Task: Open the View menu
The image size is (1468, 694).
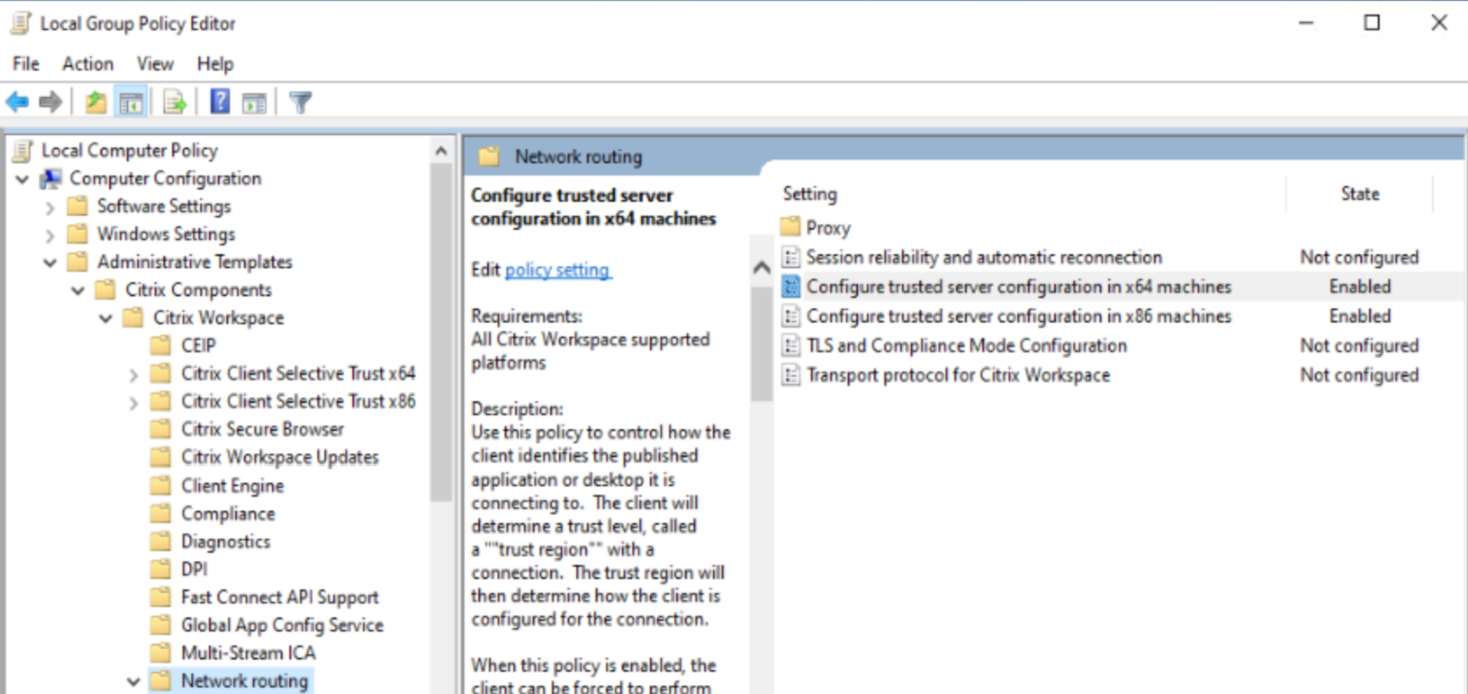Action: pyautogui.click(x=155, y=64)
